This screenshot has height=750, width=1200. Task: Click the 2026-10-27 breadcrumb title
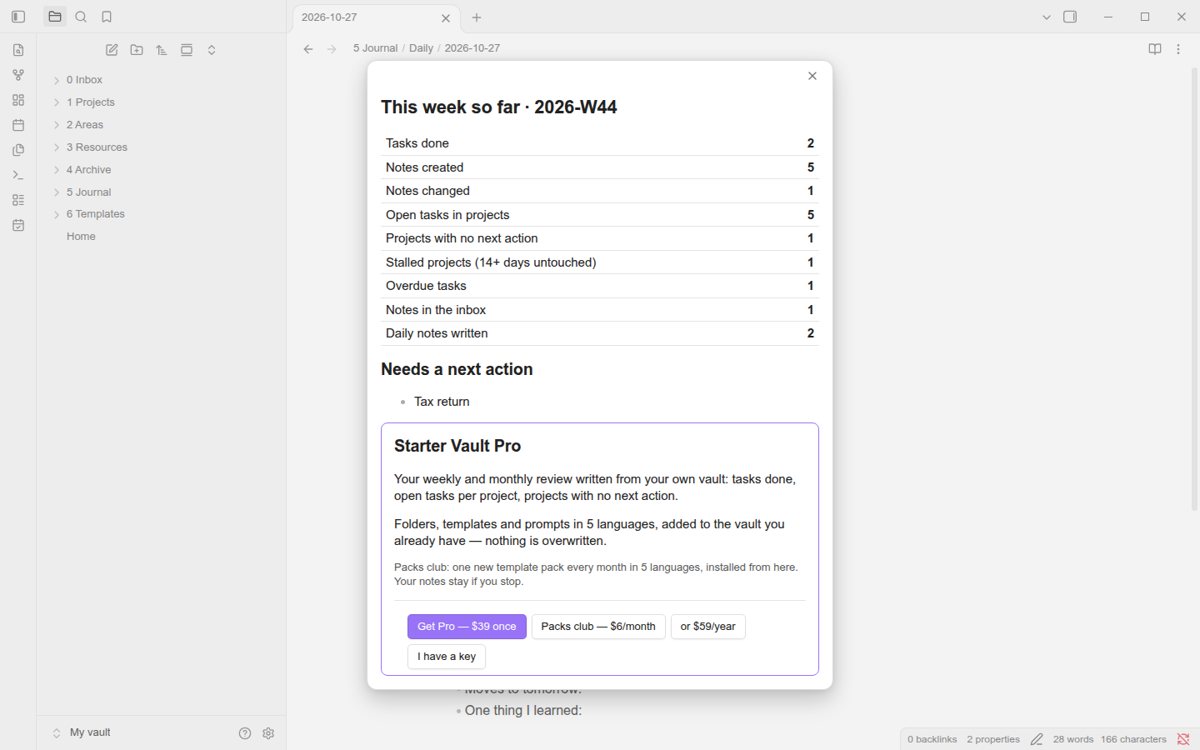(x=472, y=48)
